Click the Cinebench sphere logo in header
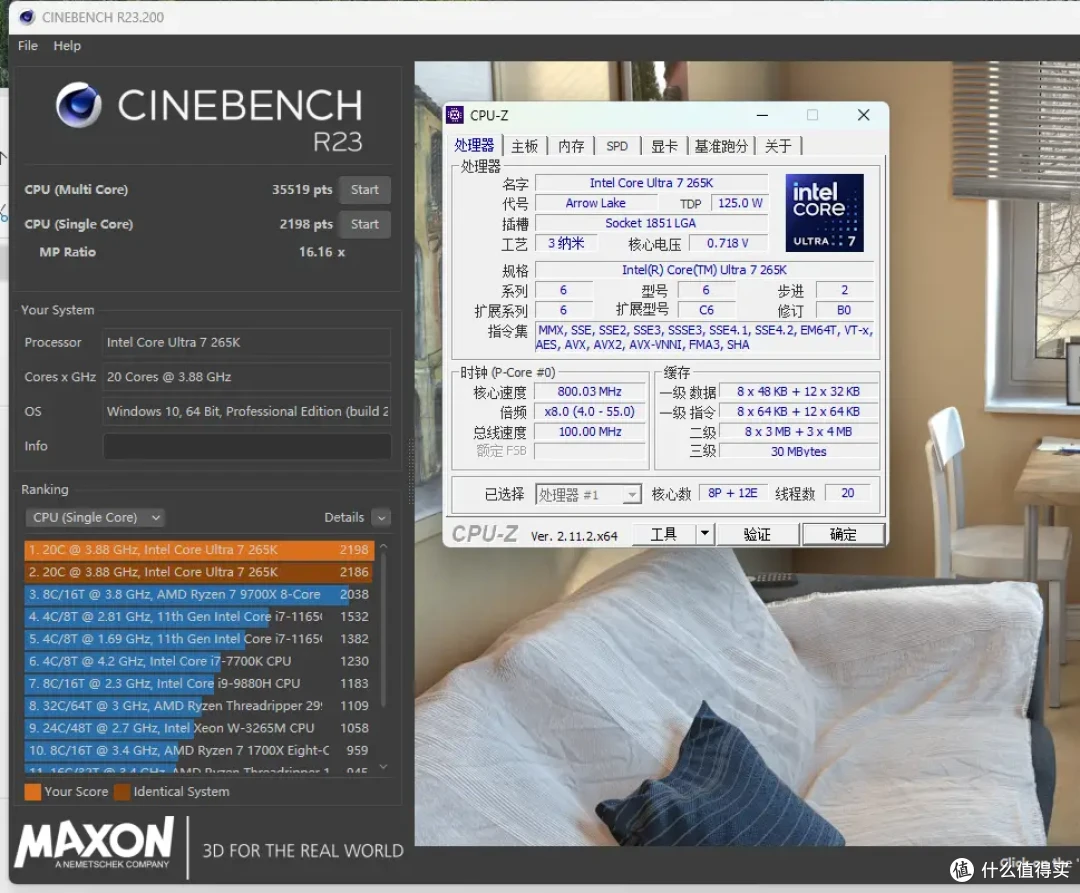 pyautogui.click(x=79, y=105)
